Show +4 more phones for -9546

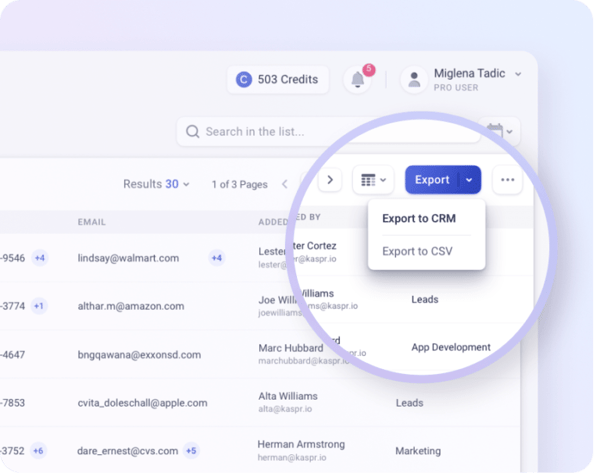40,258
